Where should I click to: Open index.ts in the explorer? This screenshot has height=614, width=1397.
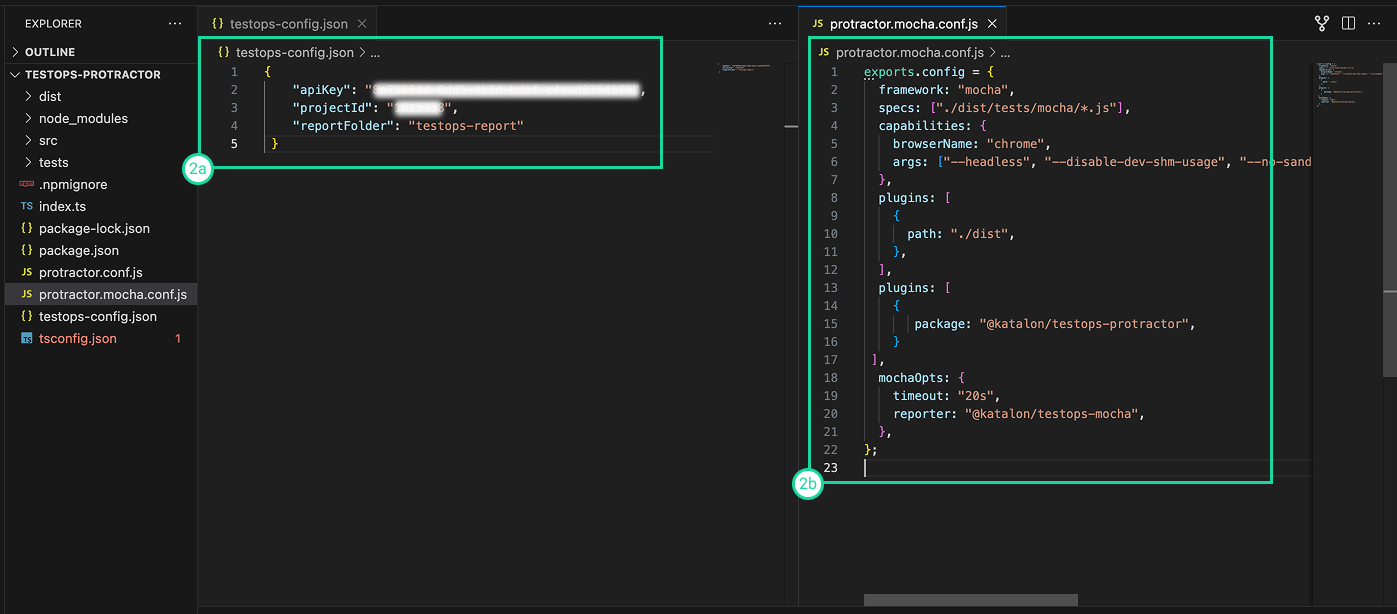click(x=62, y=206)
